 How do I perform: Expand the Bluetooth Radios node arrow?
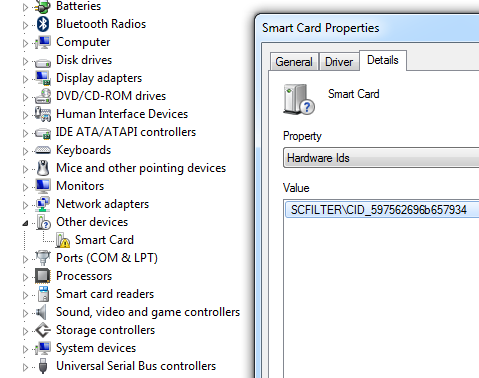25,25
